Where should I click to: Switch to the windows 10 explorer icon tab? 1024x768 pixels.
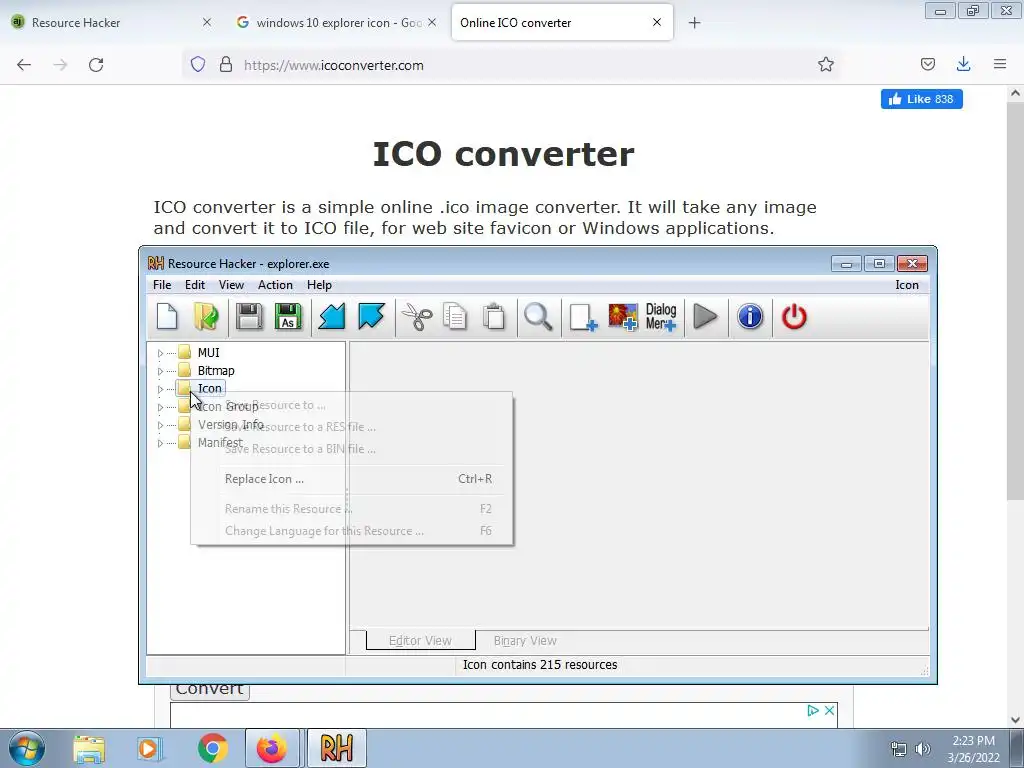[x=335, y=23]
